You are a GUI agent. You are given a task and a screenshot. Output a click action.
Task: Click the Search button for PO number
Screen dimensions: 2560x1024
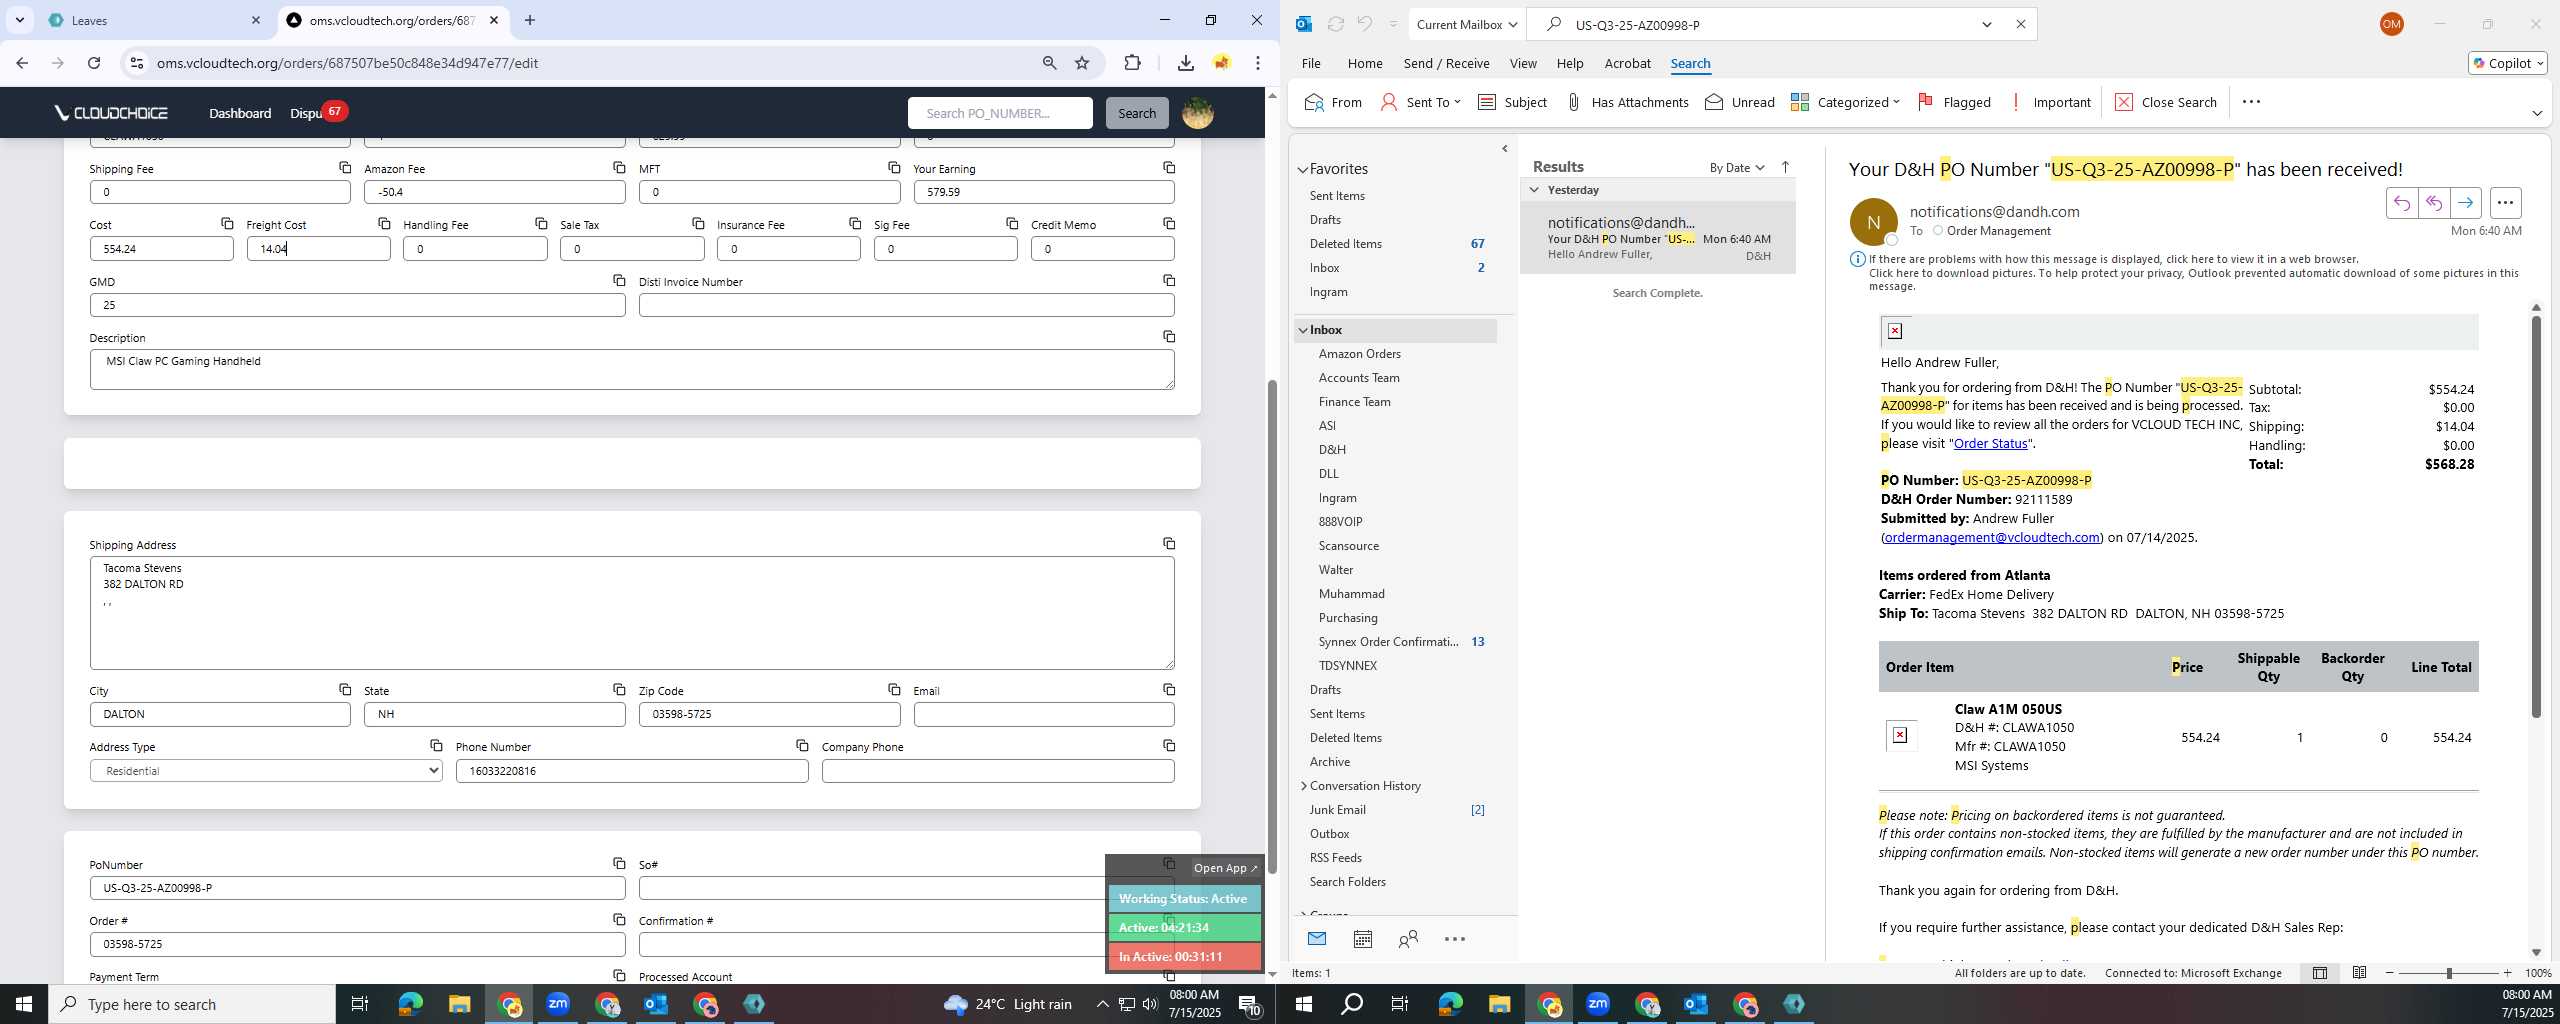(x=1136, y=113)
